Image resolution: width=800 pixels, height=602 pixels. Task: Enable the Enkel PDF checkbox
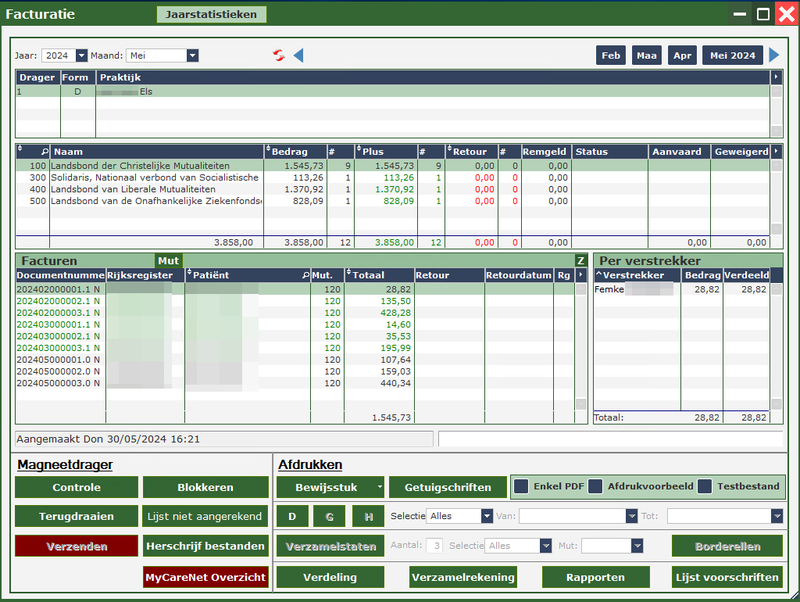[x=522, y=487]
